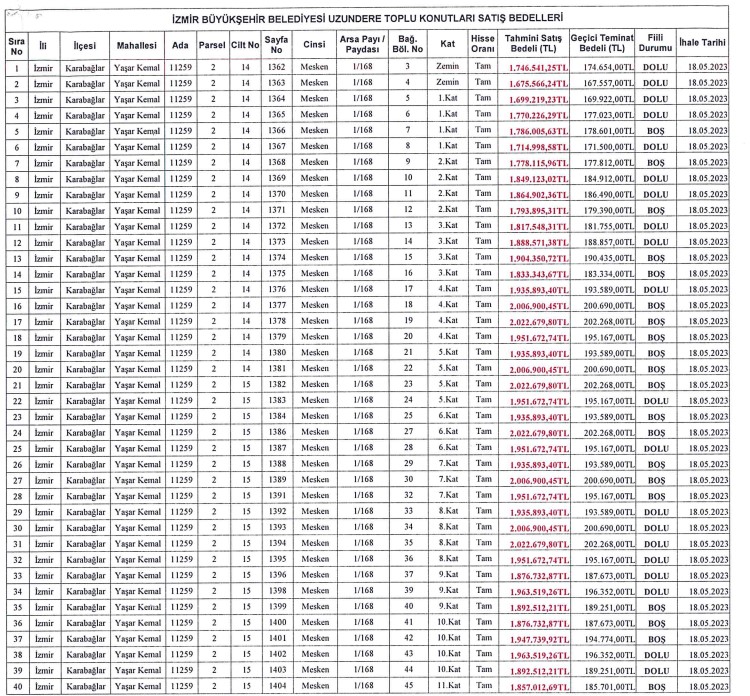The width and height of the screenshot is (750, 696).
Task: Click the sale price 1.699.219,23TL
Action: pyautogui.click(x=539, y=99)
